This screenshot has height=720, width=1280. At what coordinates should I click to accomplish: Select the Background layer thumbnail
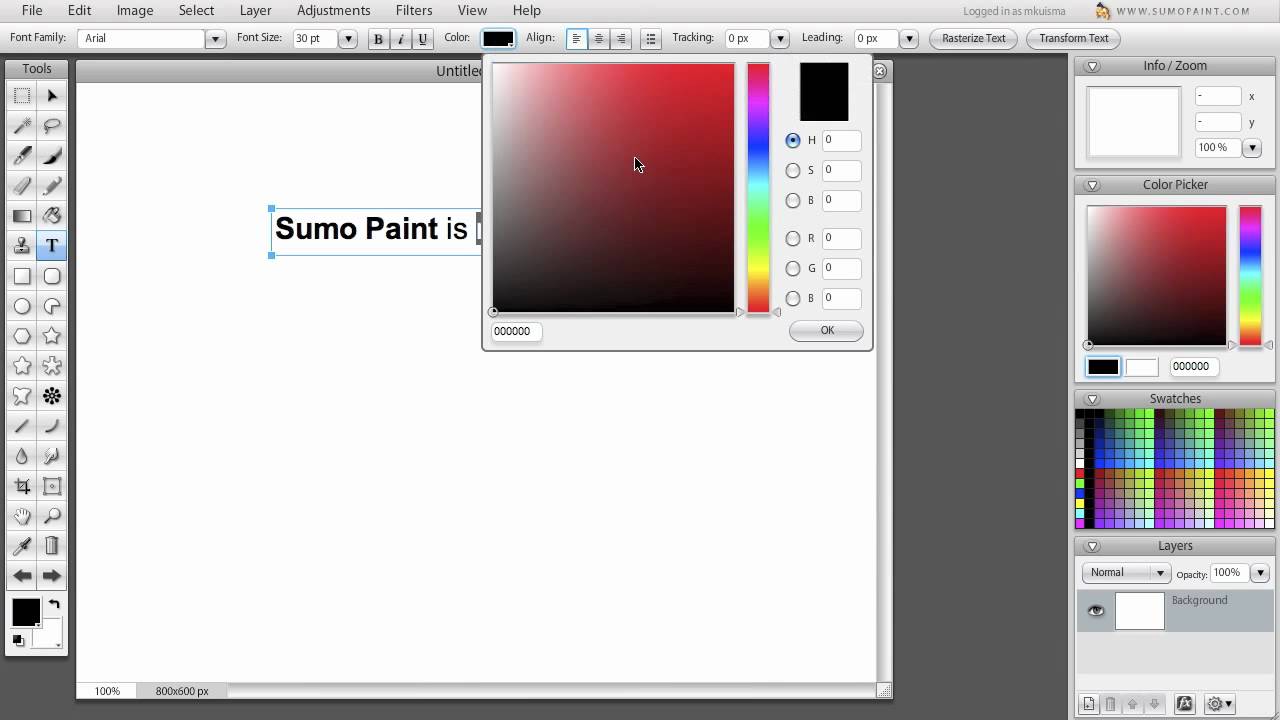(1140, 611)
